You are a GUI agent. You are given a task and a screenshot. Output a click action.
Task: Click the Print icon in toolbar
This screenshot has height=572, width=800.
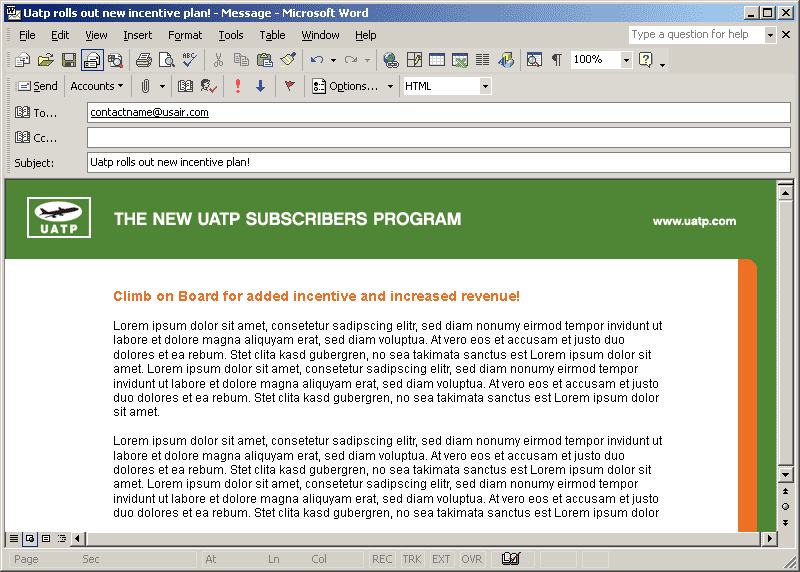pyautogui.click(x=143, y=60)
